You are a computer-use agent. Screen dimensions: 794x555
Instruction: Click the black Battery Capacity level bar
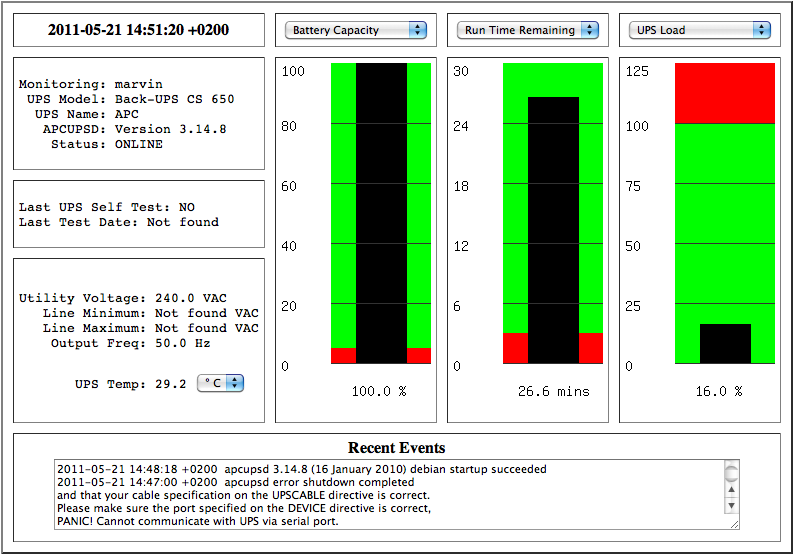point(381,213)
